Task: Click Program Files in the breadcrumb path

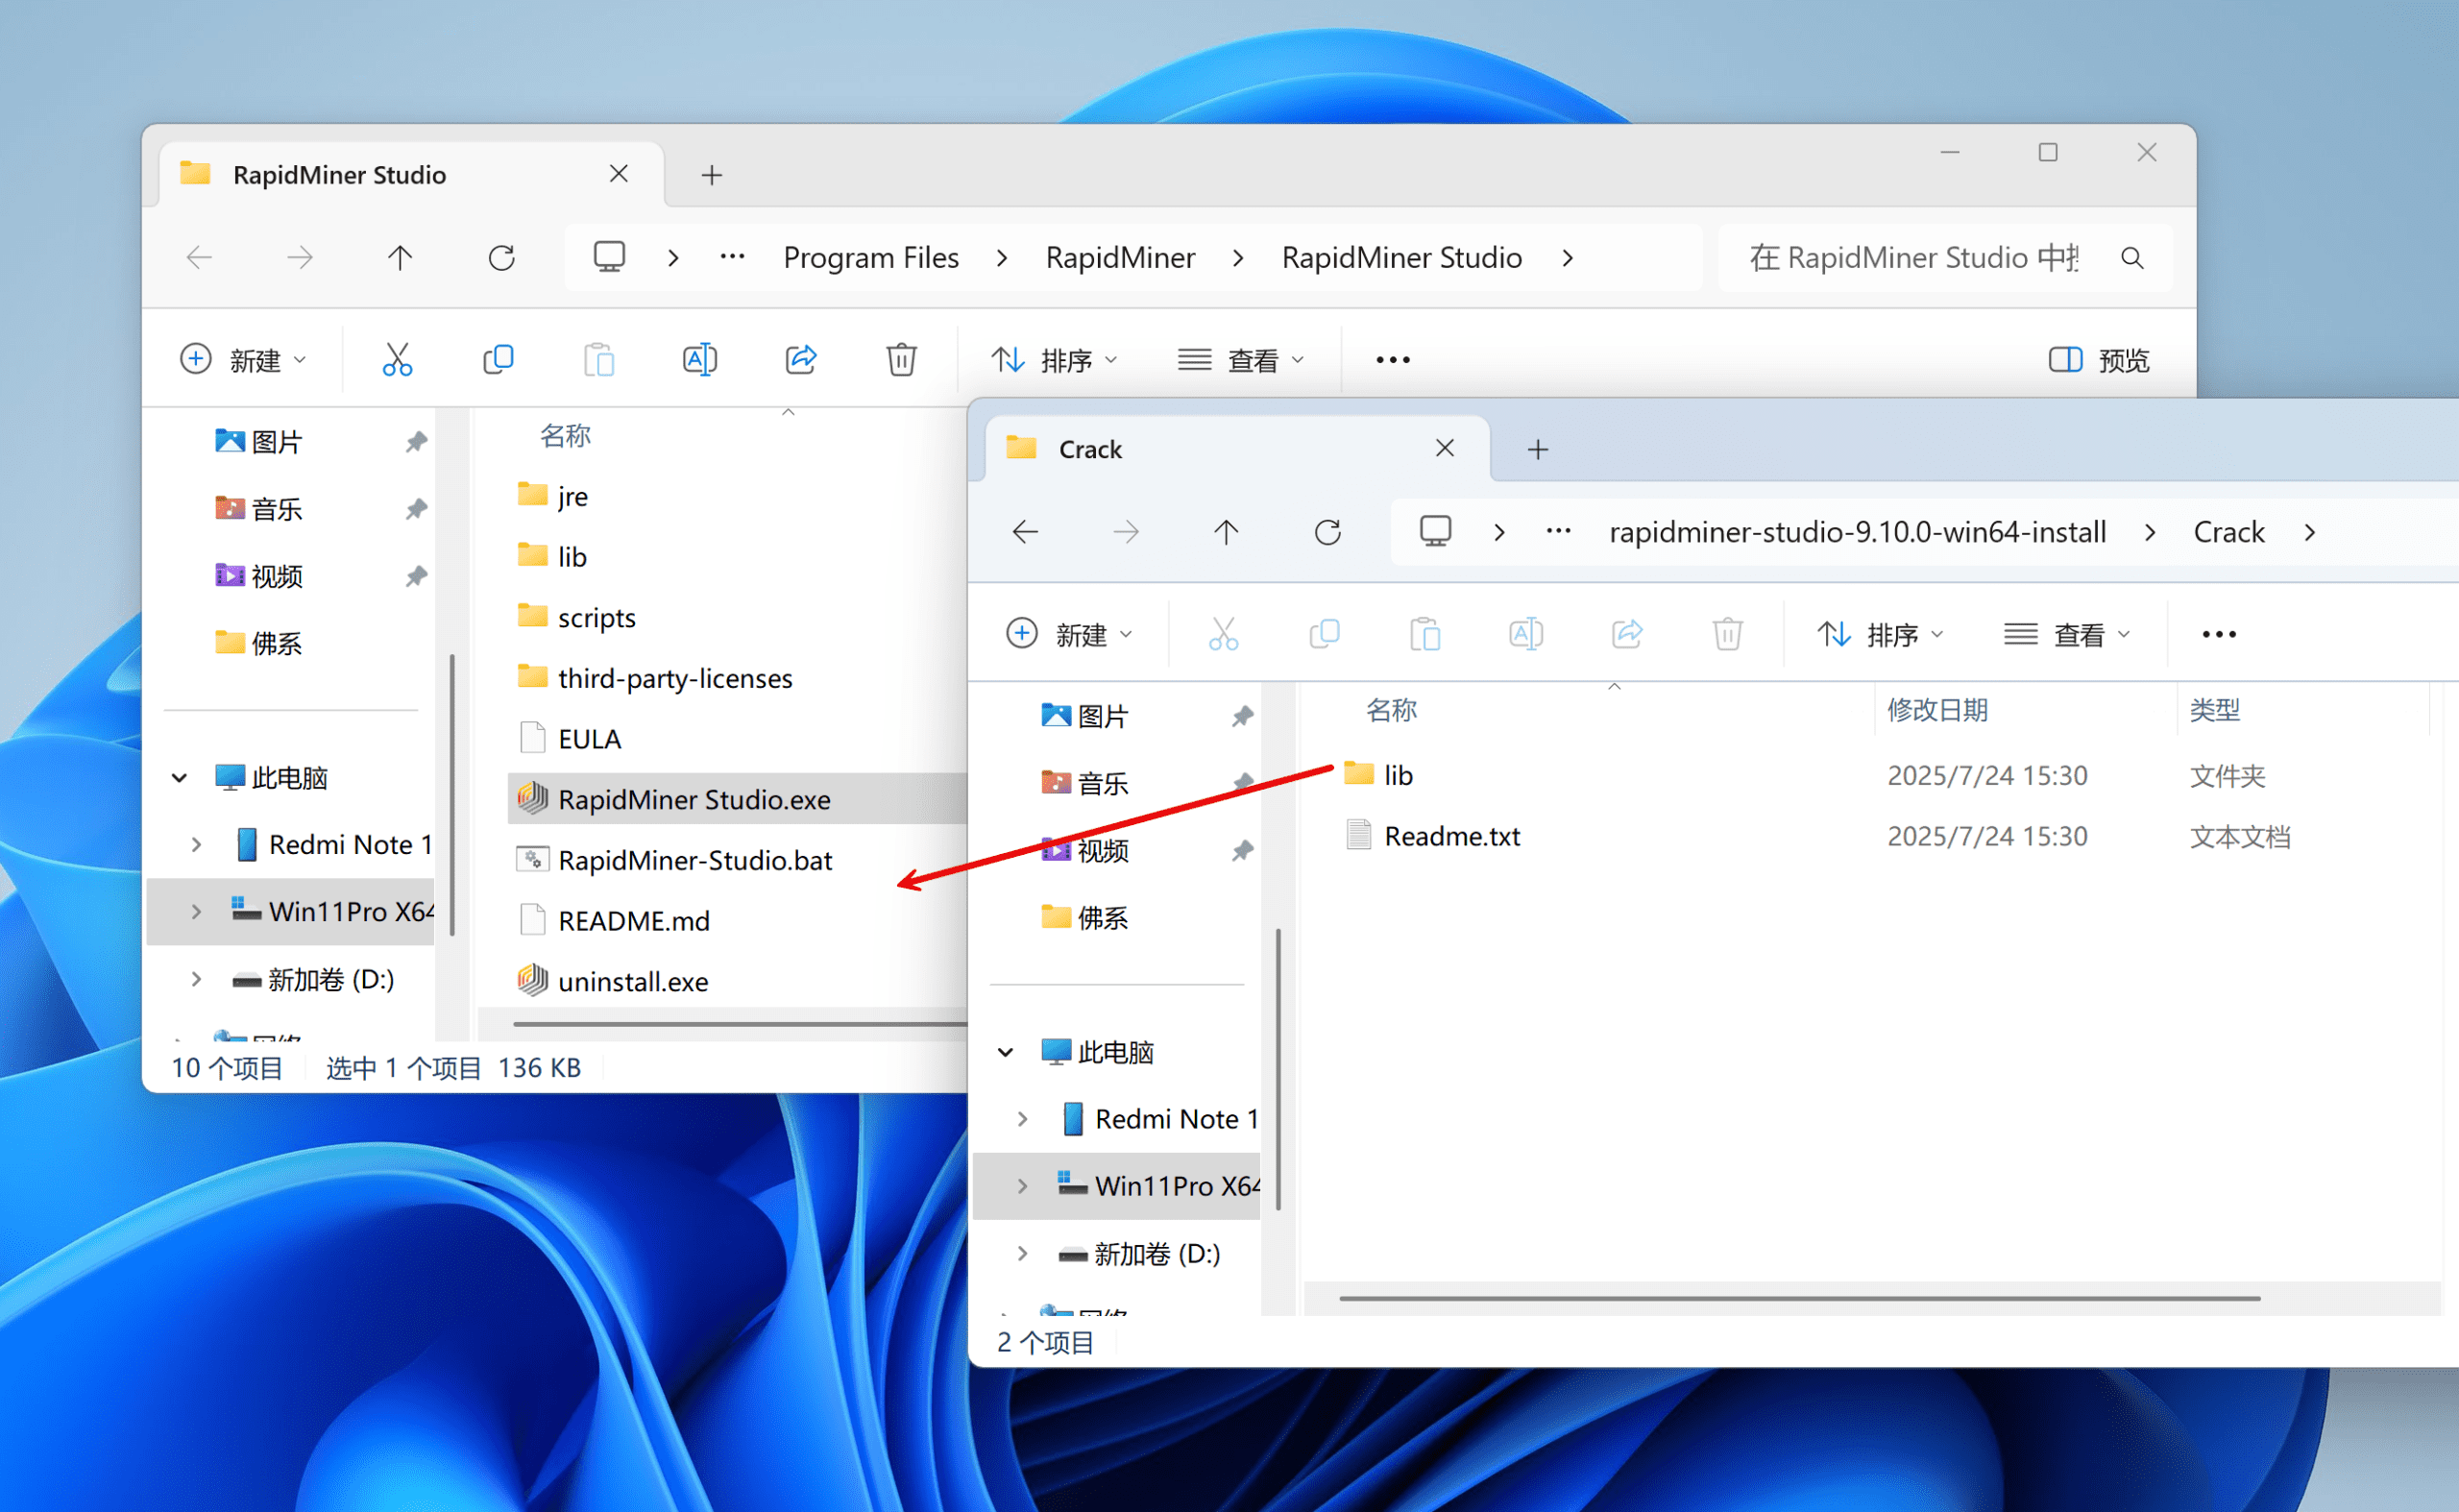Action: tap(870, 258)
